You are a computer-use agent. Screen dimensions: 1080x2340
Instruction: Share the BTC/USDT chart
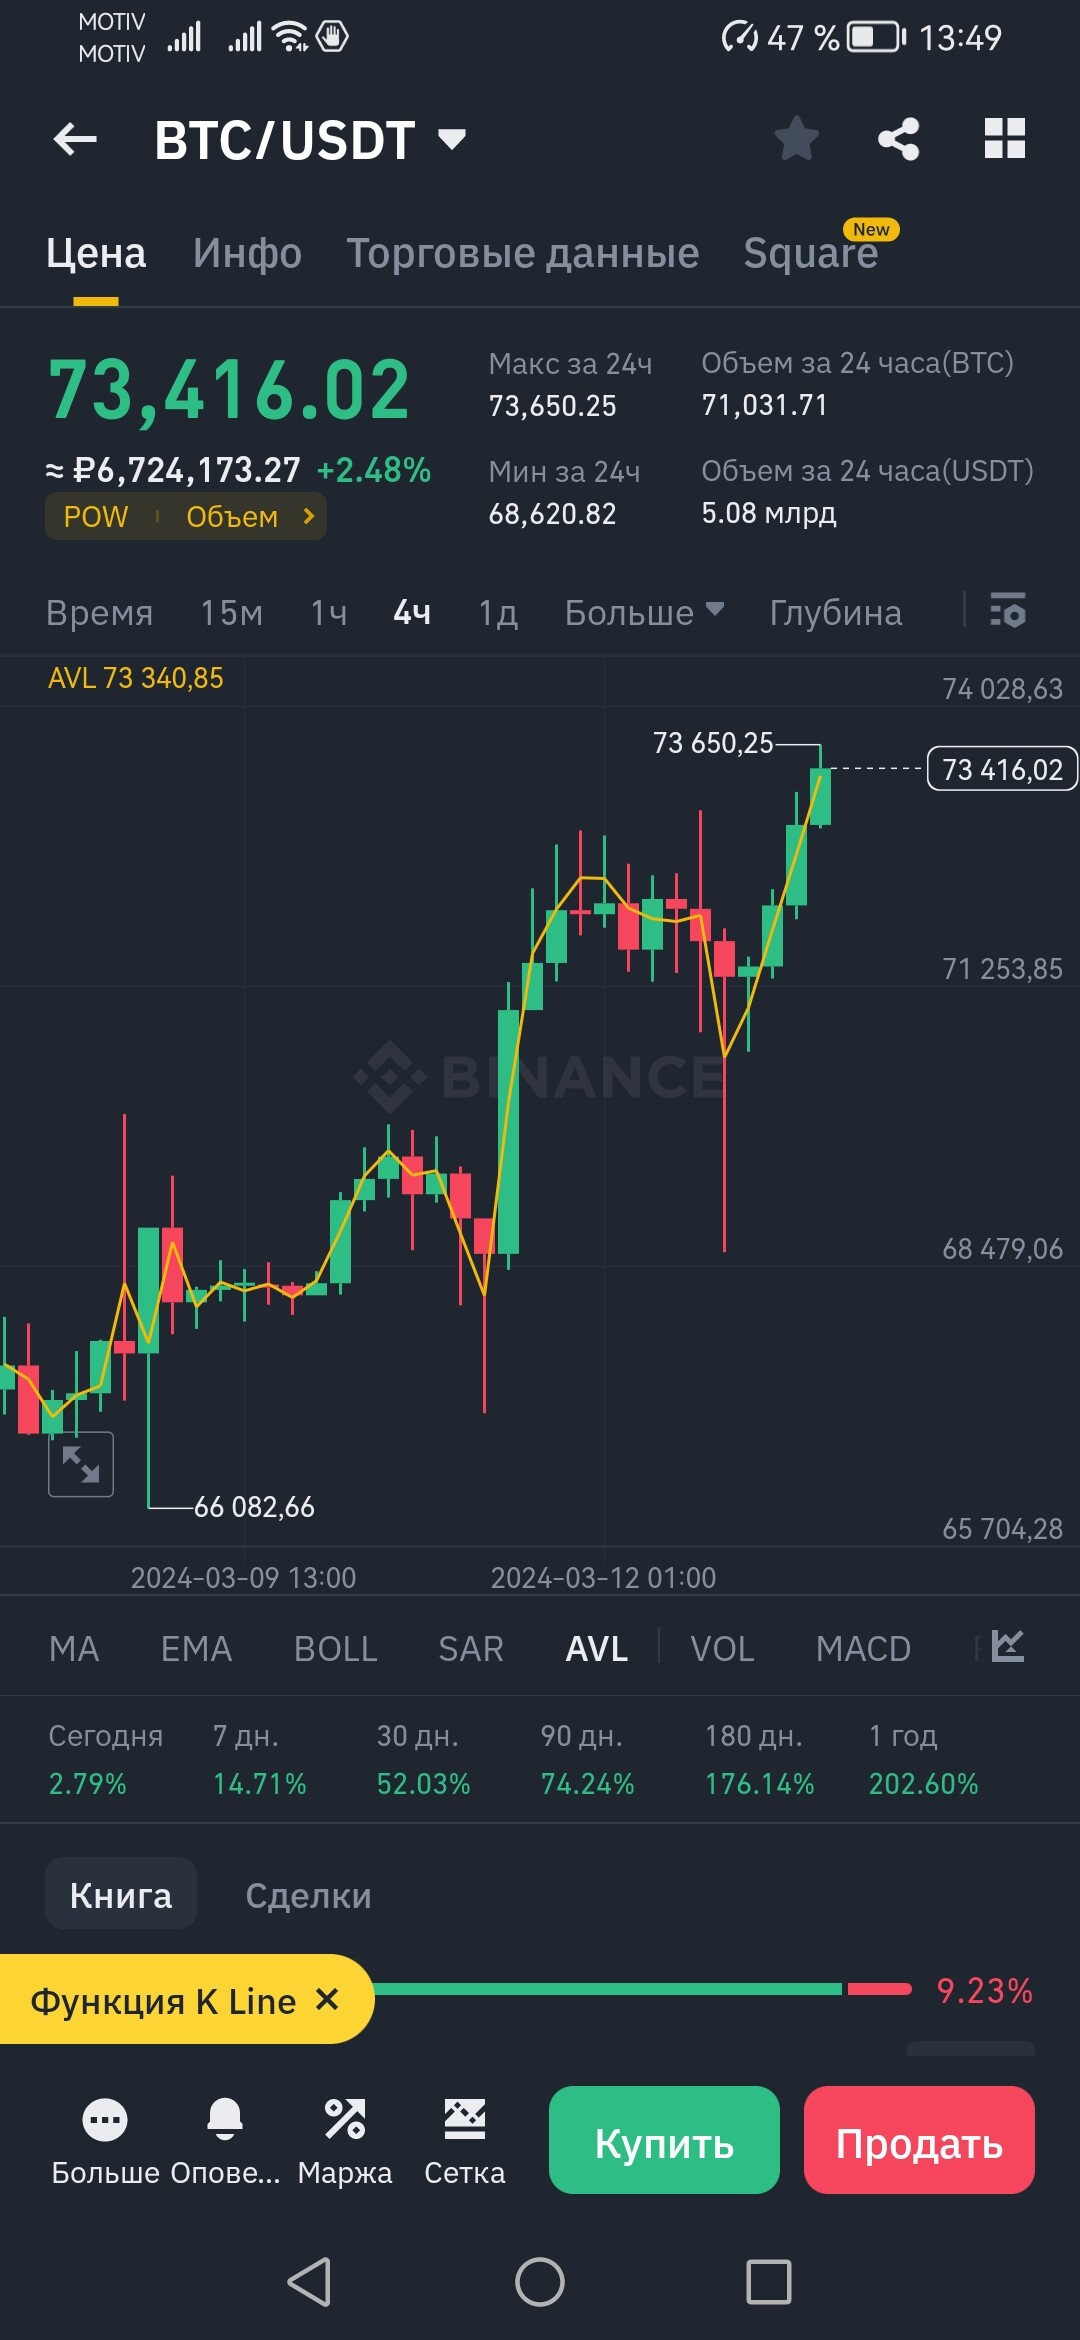pyautogui.click(x=898, y=139)
